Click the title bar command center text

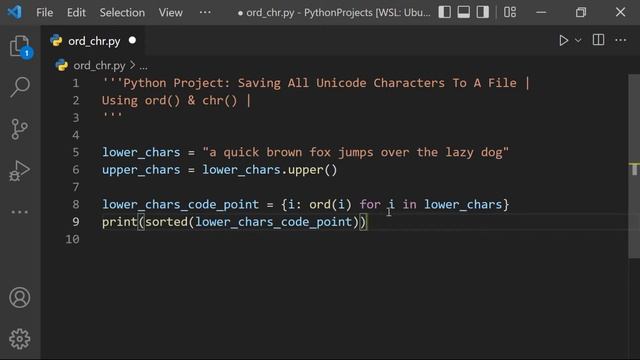point(334,13)
